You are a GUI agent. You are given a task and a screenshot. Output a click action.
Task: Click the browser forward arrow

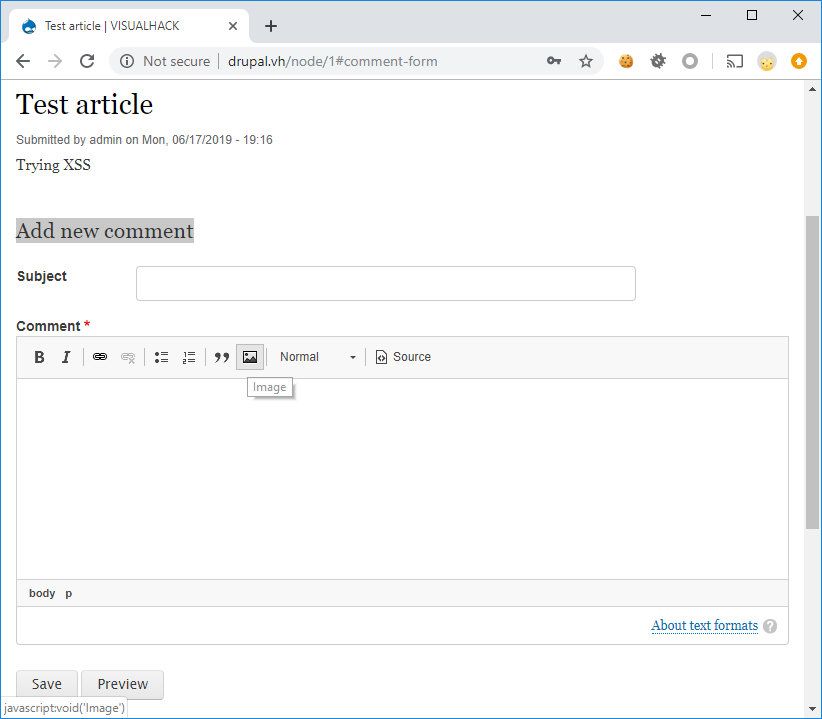click(55, 61)
